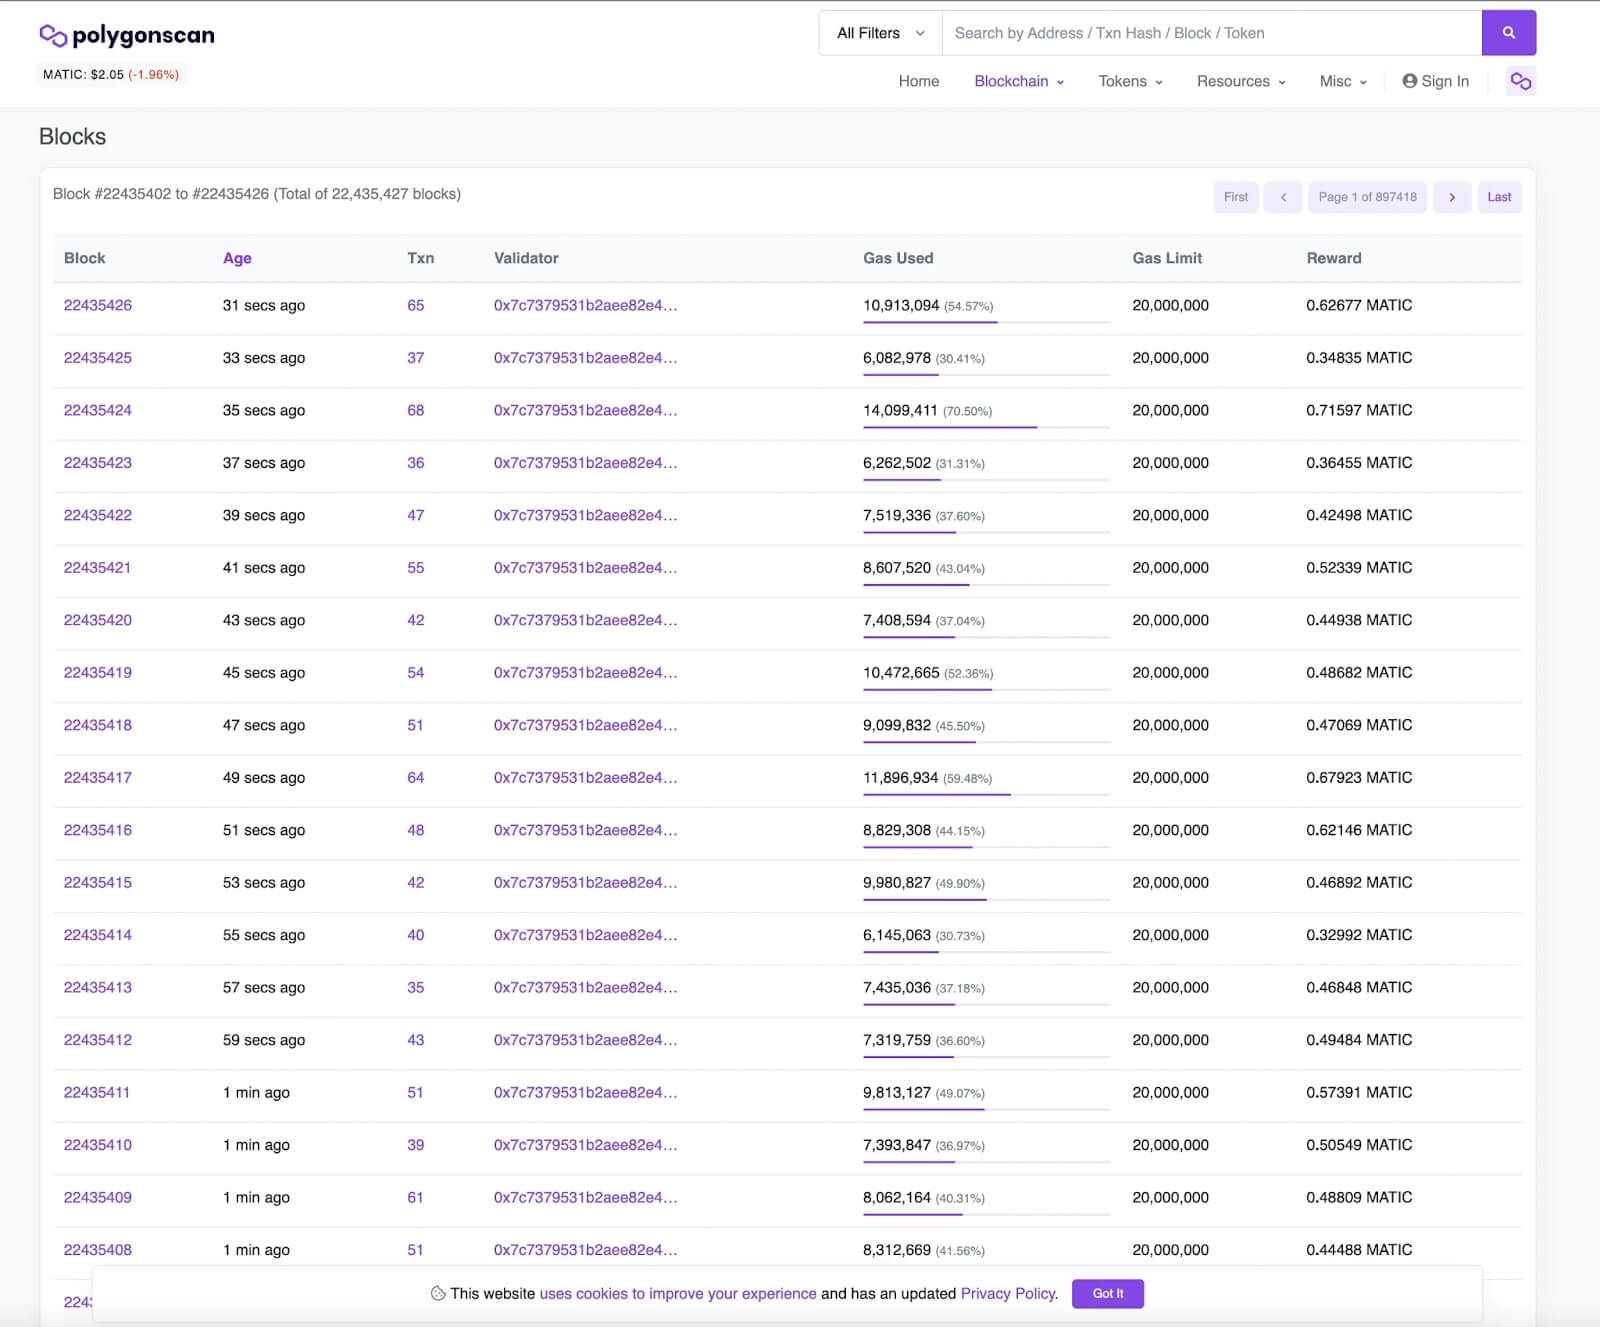This screenshot has width=1600, height=1327.
Task: Select reward 0.62677 MATIC
Action: click(x=1359, y=305)
